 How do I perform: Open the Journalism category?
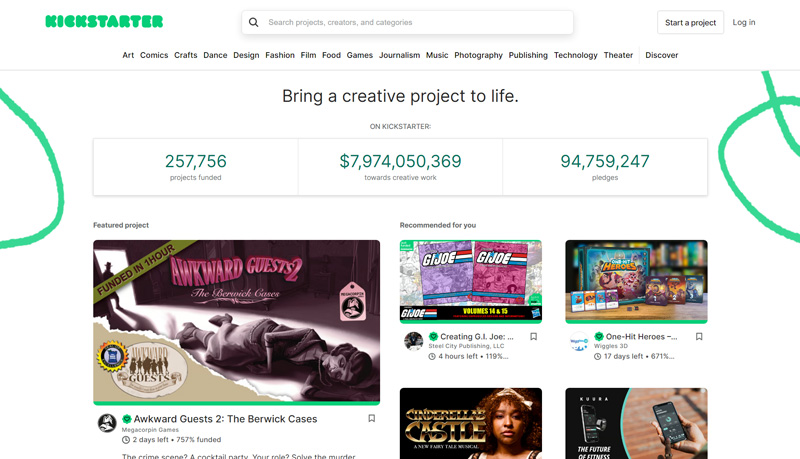(x=399, y=55)
